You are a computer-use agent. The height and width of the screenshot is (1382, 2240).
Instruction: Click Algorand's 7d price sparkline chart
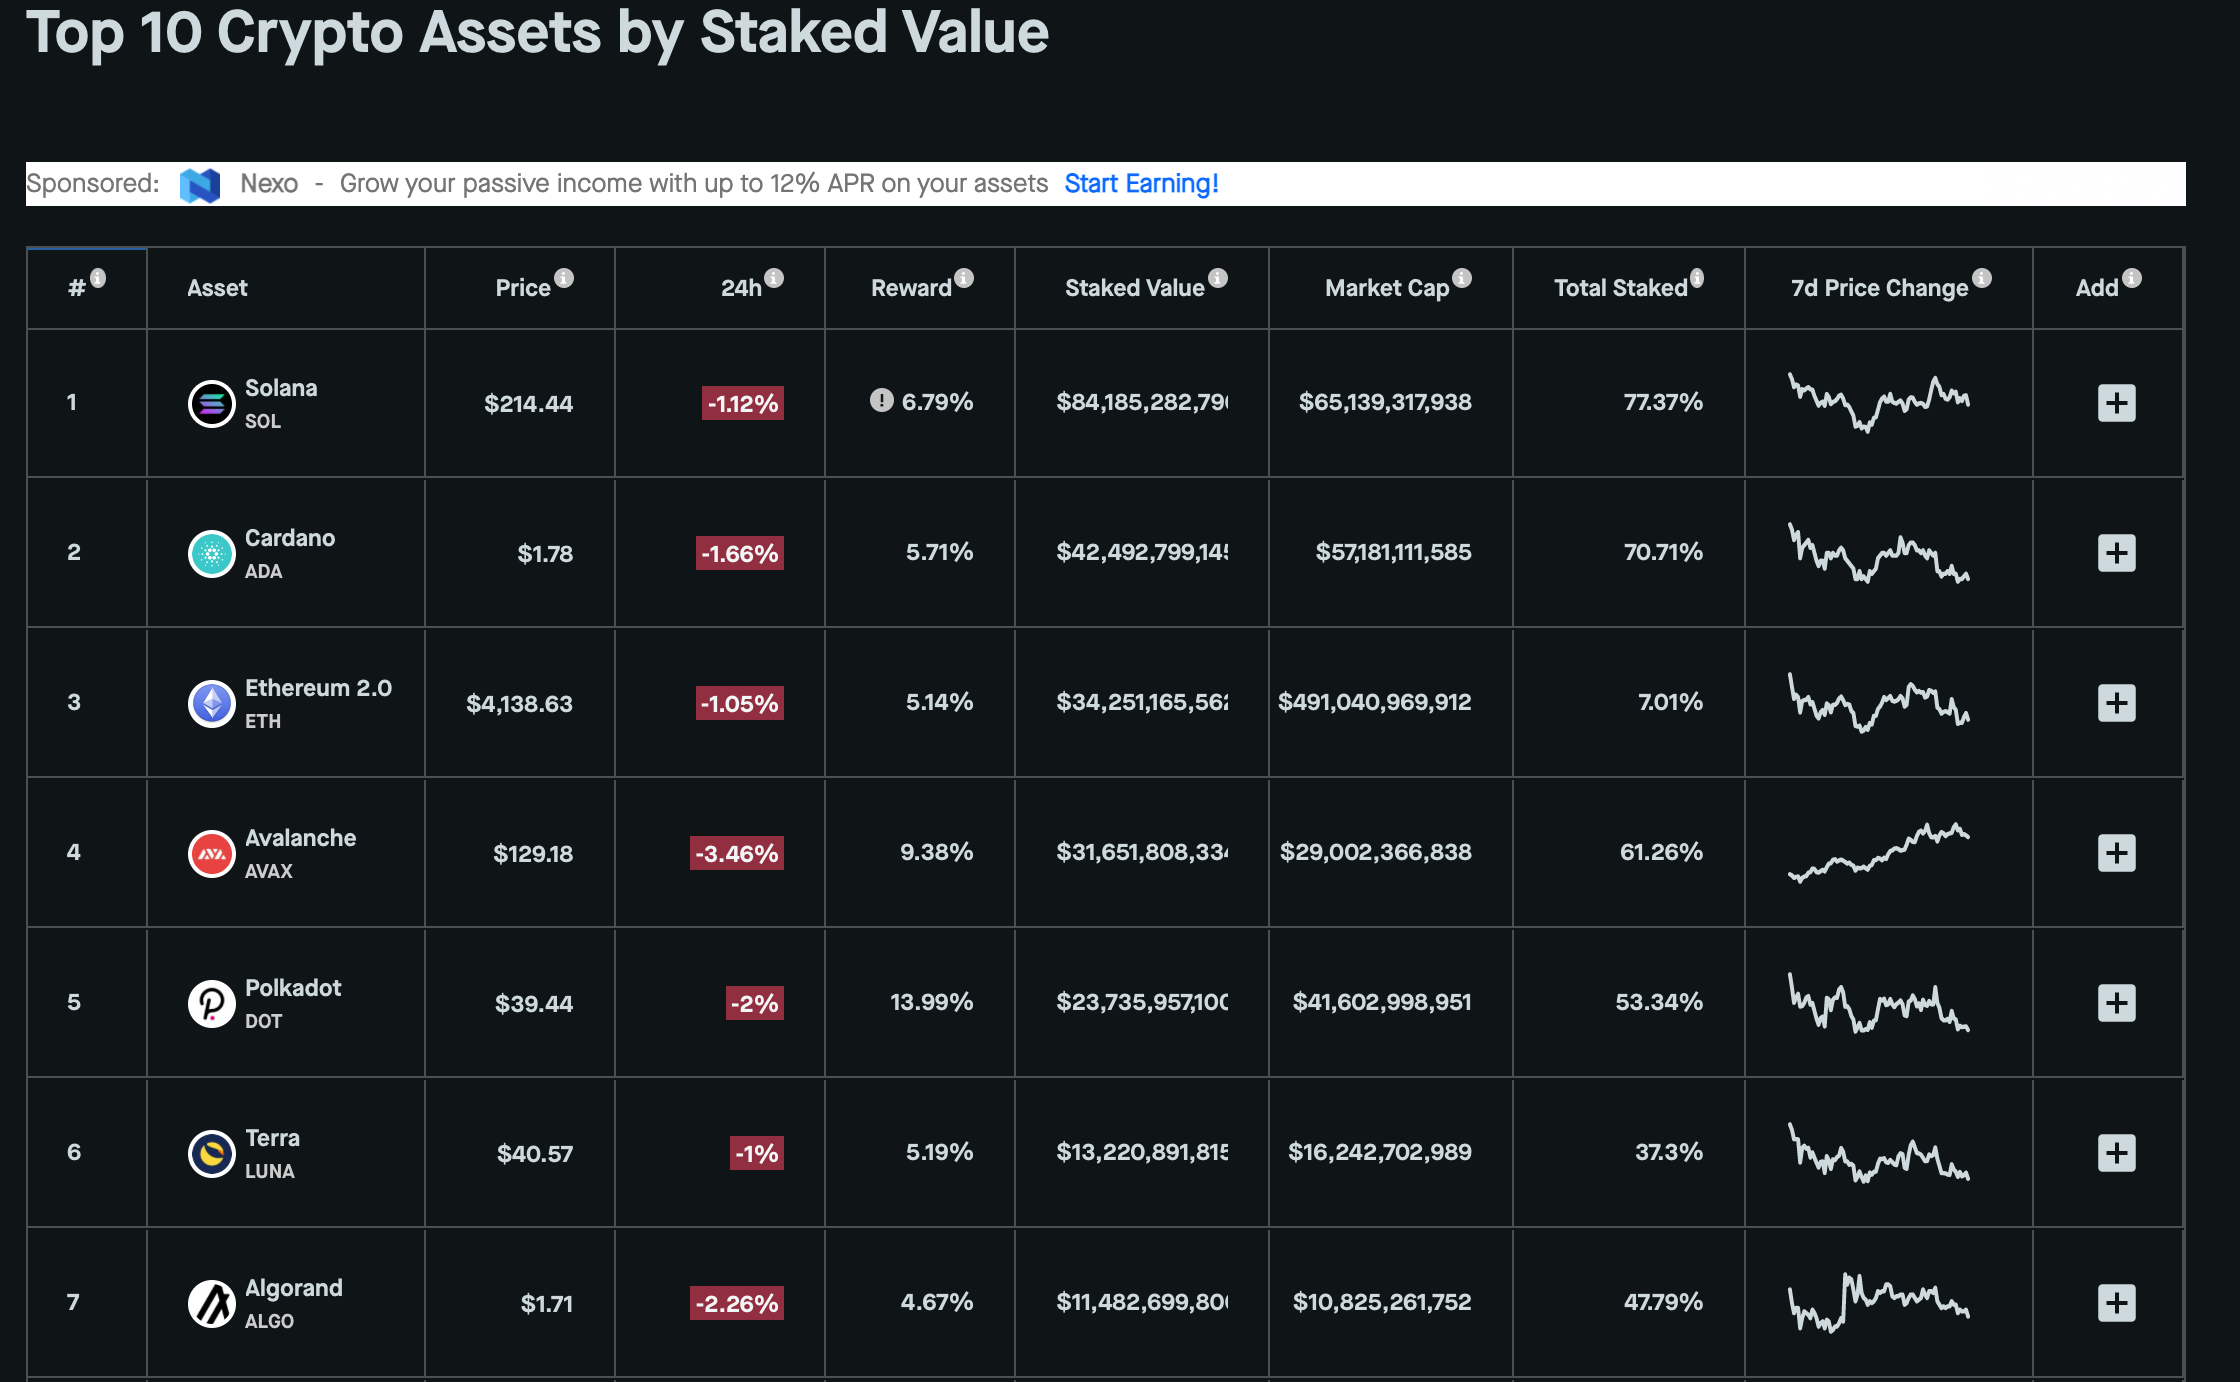[1879, 1303]
